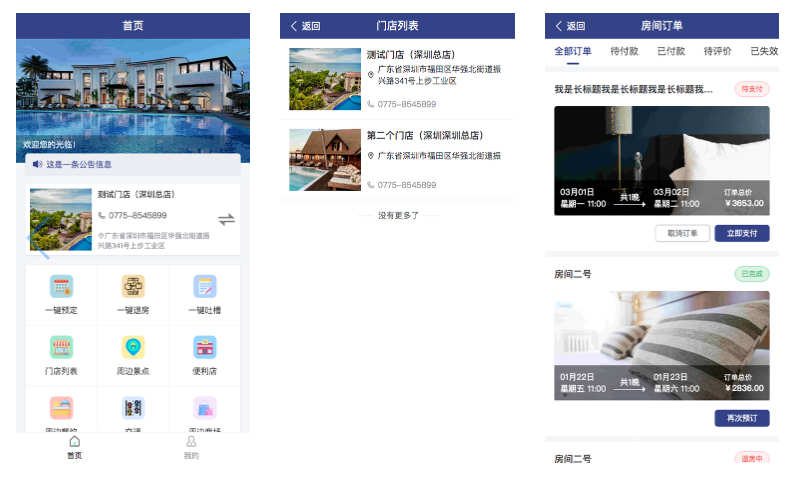
Task: Click location pin beside 测试门店 address in store list
Action: point(371,75)
